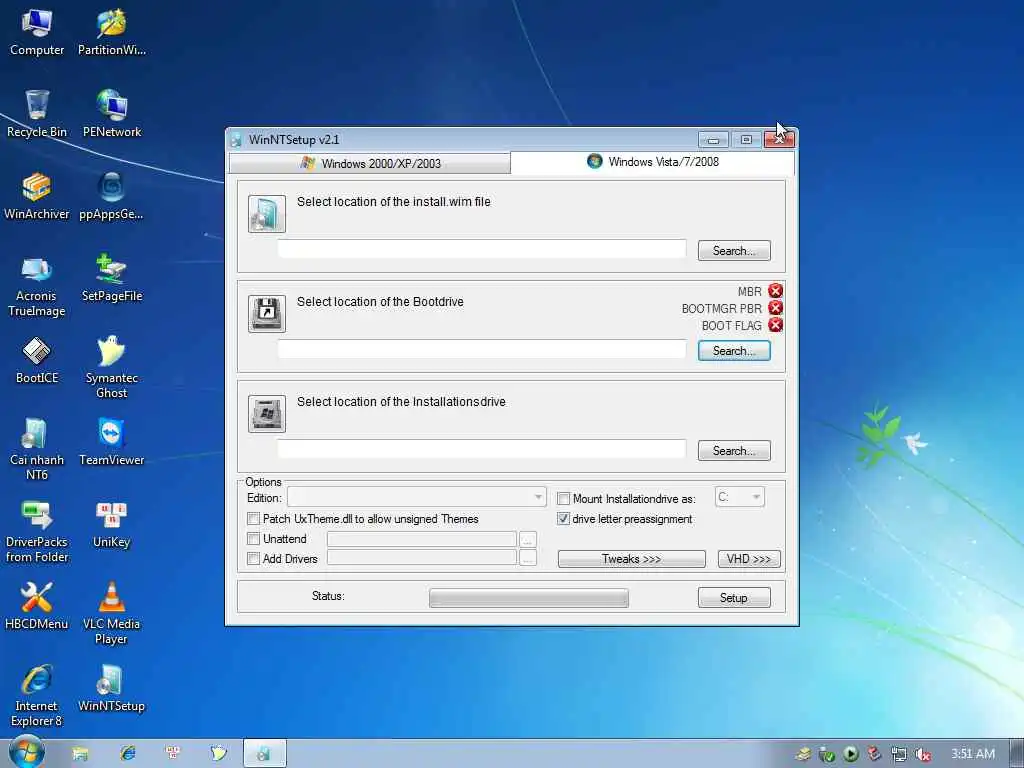Check the Add Drivers option
The image size is (1024, 768).
[x=253, y=558]
